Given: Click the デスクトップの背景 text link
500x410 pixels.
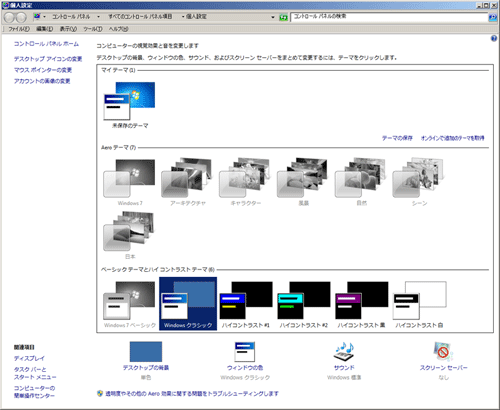Looking at the screenshot, I should pyautogui.click(x=146, y=368).
